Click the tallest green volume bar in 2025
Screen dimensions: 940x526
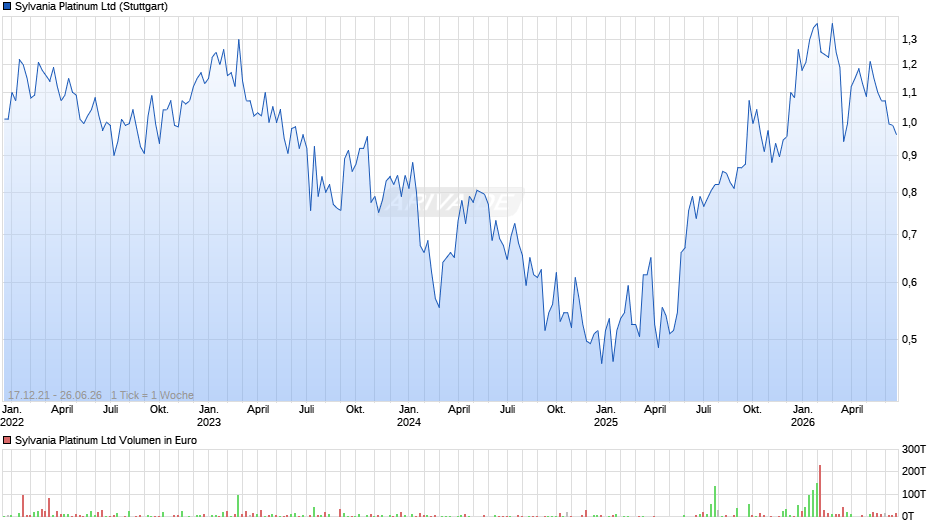point(715,501)
